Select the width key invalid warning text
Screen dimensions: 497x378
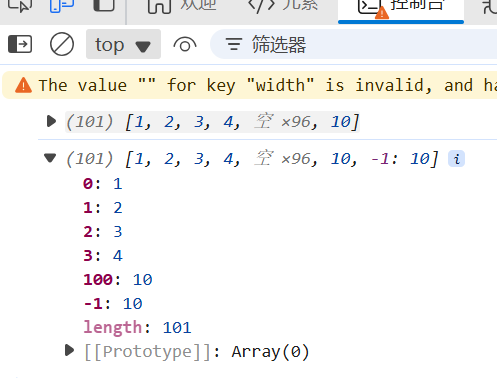(268, 85)
